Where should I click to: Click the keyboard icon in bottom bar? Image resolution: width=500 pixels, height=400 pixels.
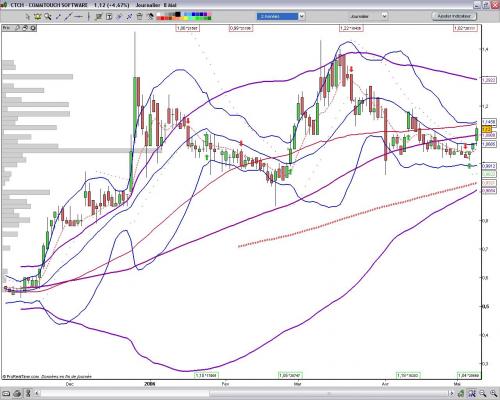click(x=6, y=394)
